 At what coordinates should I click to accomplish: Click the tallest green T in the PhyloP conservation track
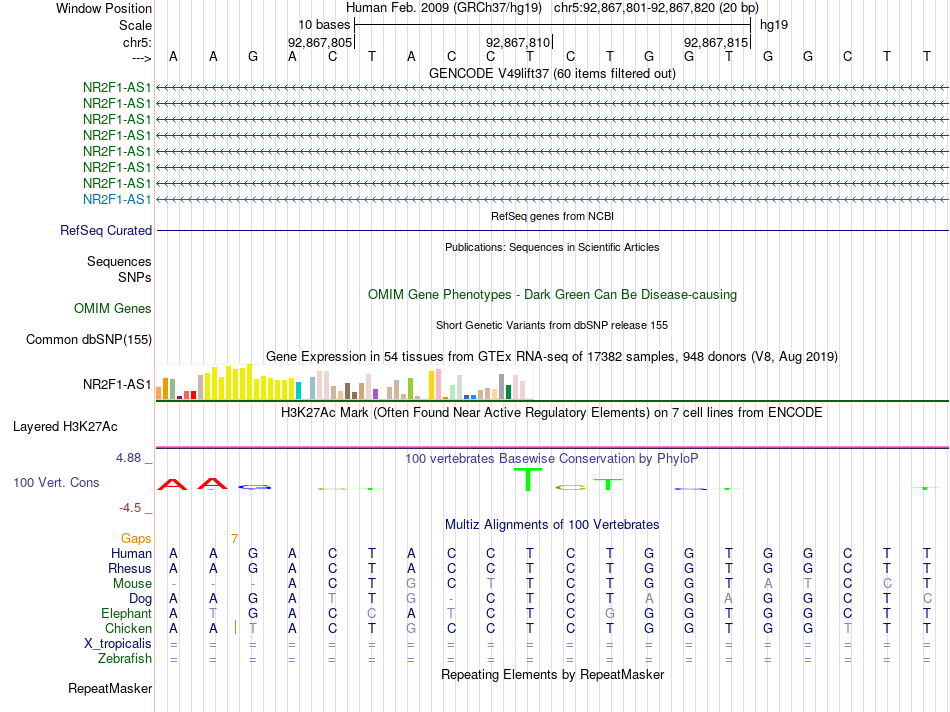tap(528, 479)
